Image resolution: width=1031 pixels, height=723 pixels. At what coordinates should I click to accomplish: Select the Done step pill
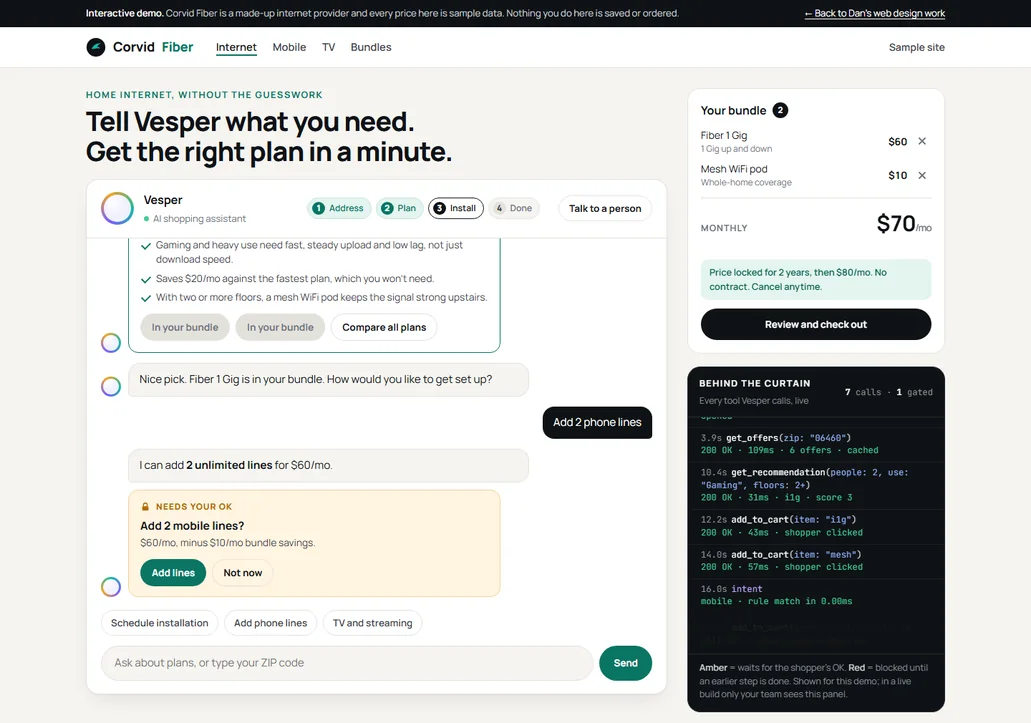click(514, 208)
